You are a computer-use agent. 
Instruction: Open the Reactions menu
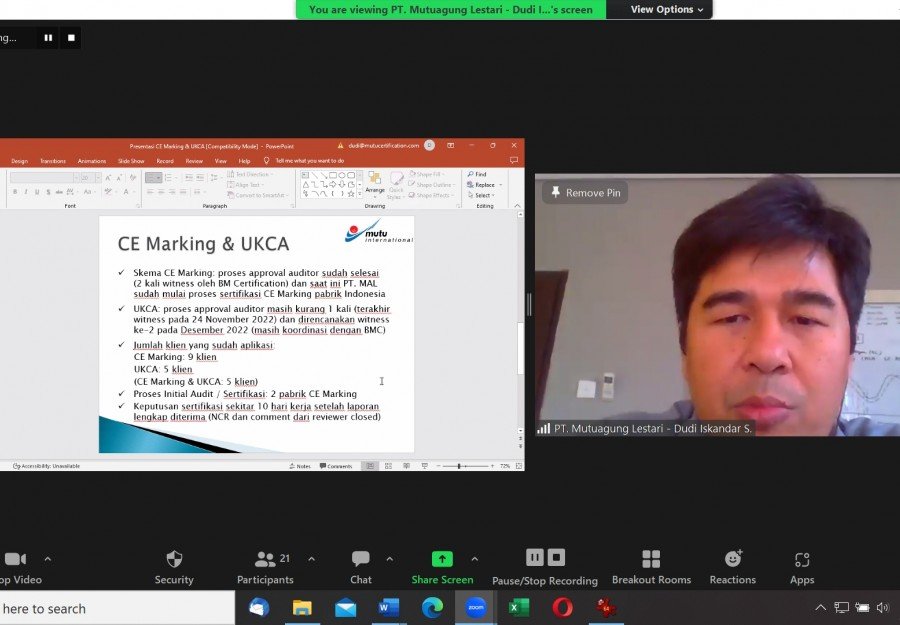[x=732, y=568]
